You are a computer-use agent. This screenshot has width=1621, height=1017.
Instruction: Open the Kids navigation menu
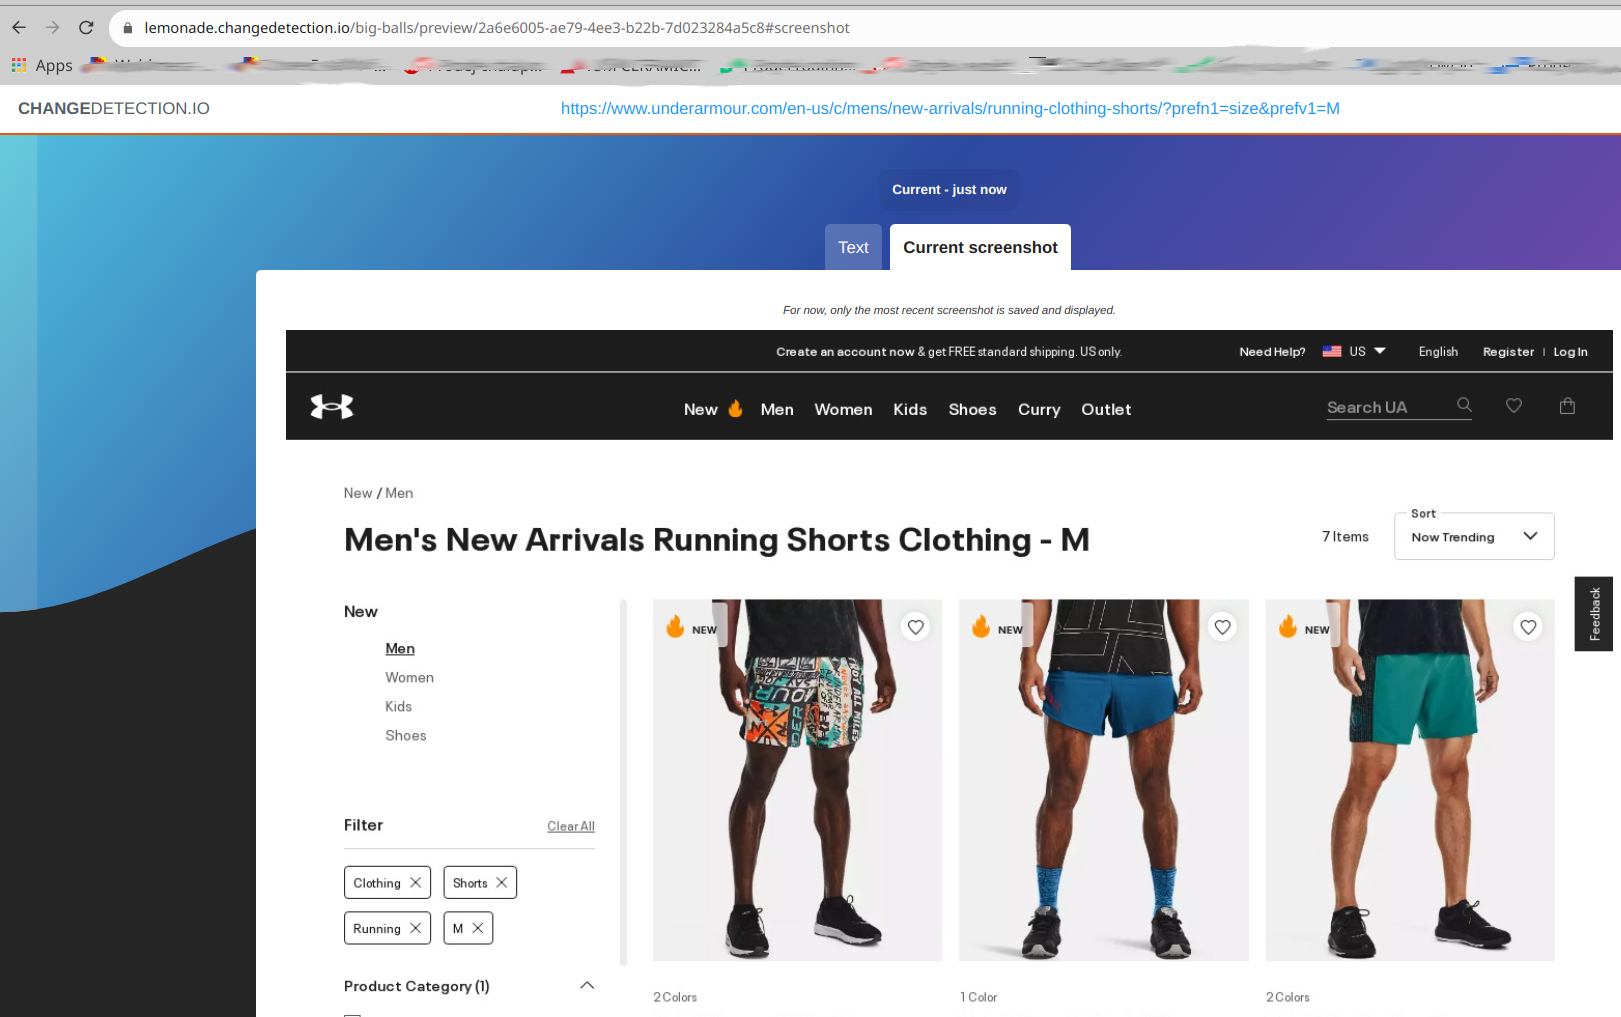[910, 410]
